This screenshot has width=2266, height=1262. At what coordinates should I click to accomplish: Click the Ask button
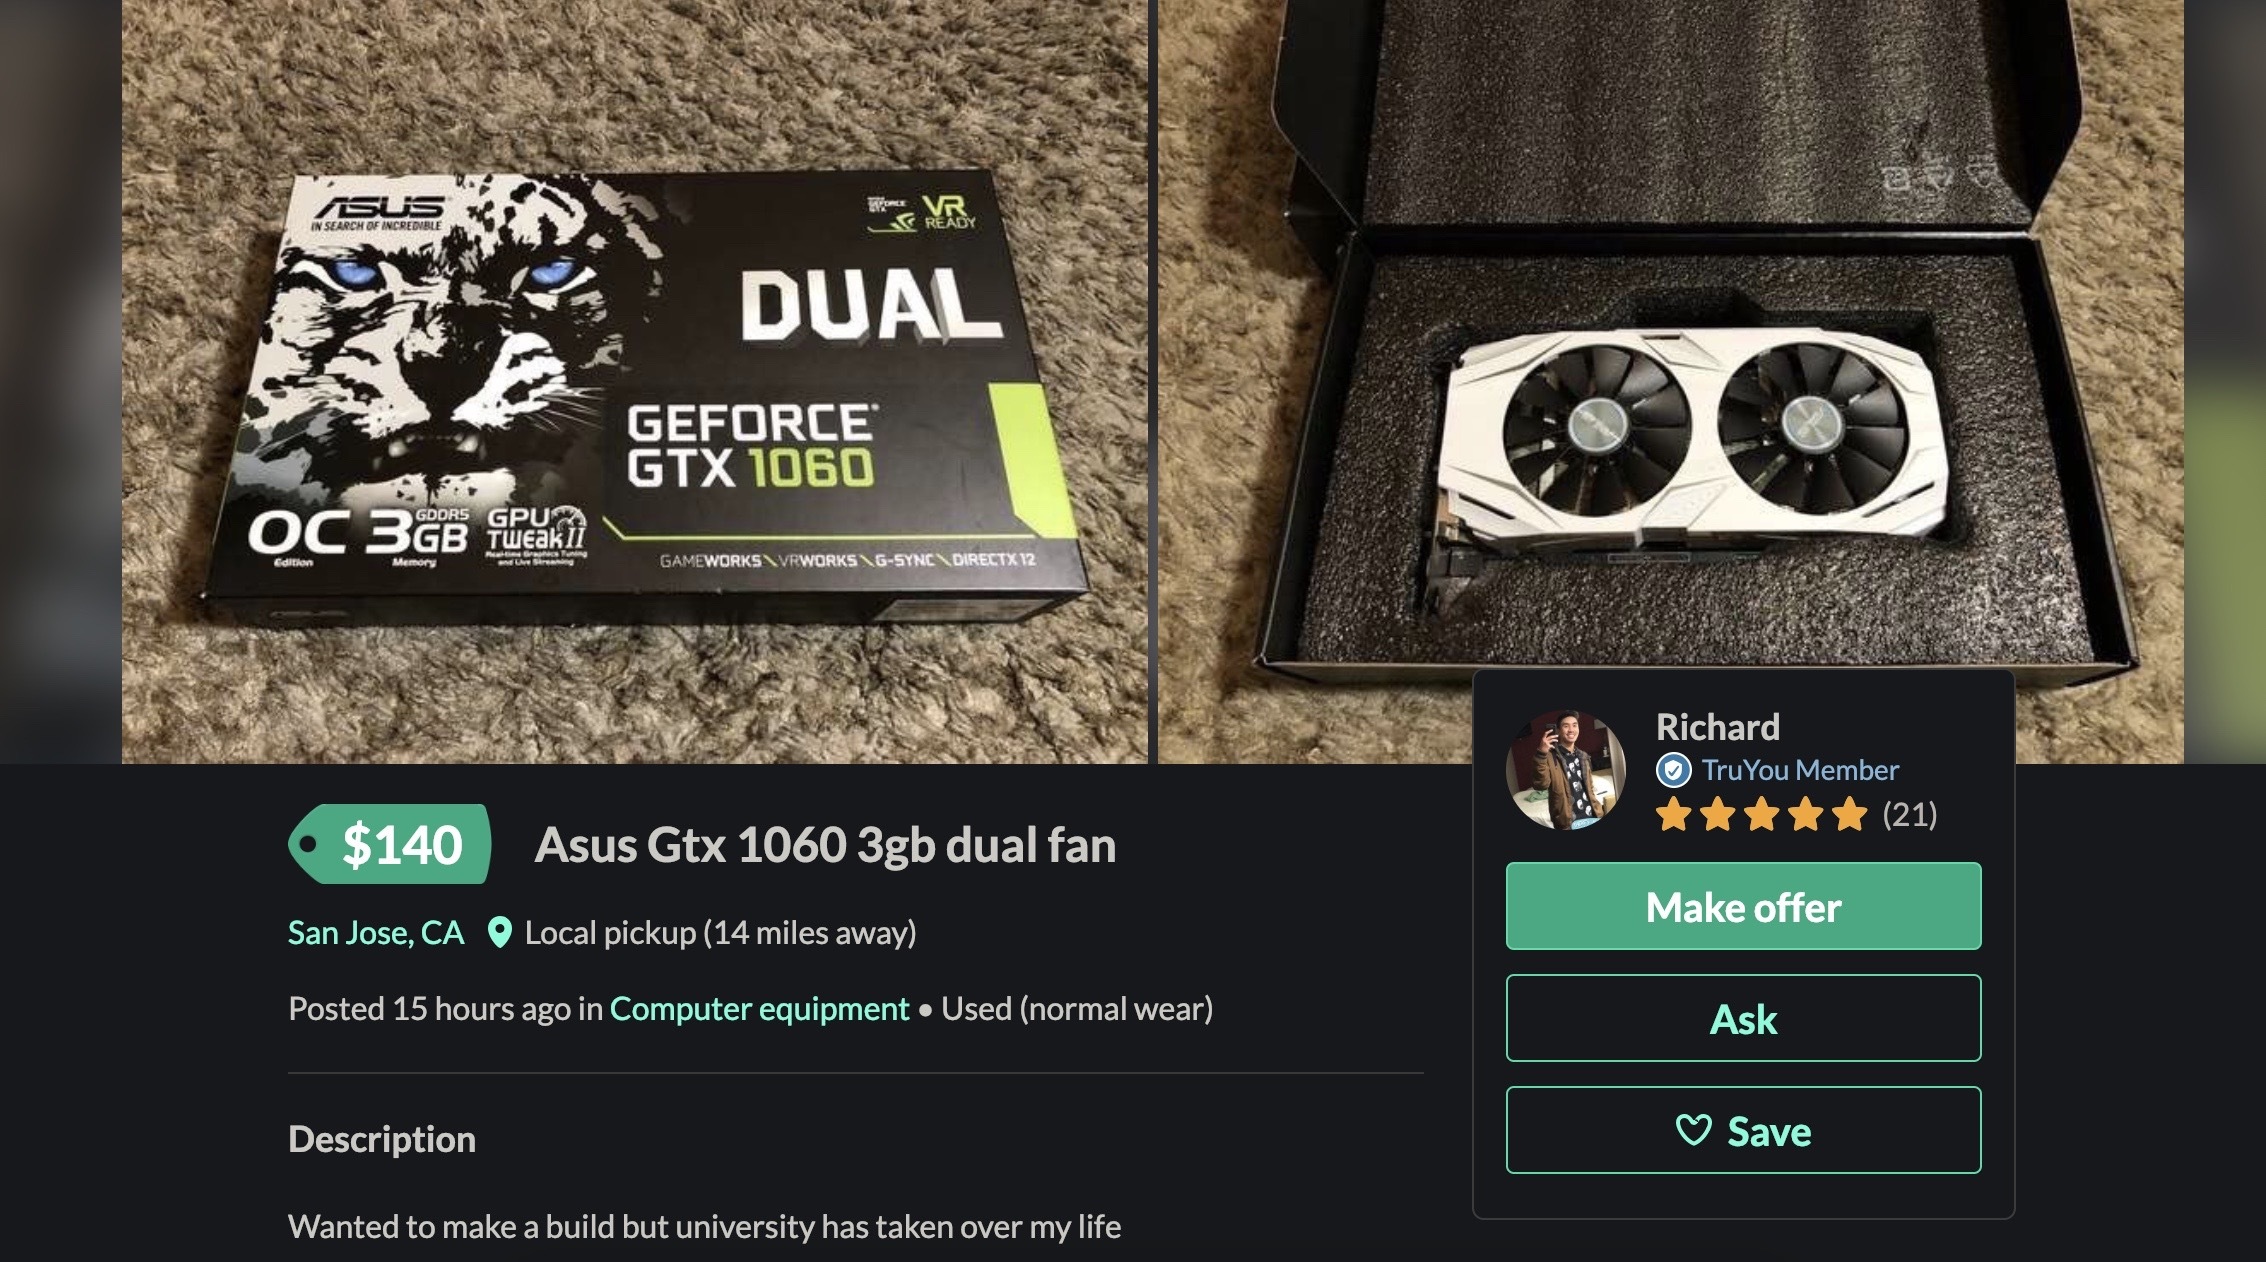click(1743, 1018)
